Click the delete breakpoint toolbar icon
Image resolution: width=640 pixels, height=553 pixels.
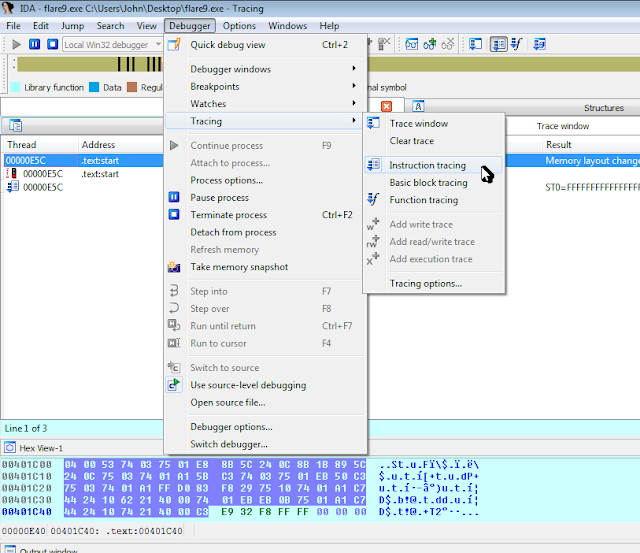click(x=384, y=44)
